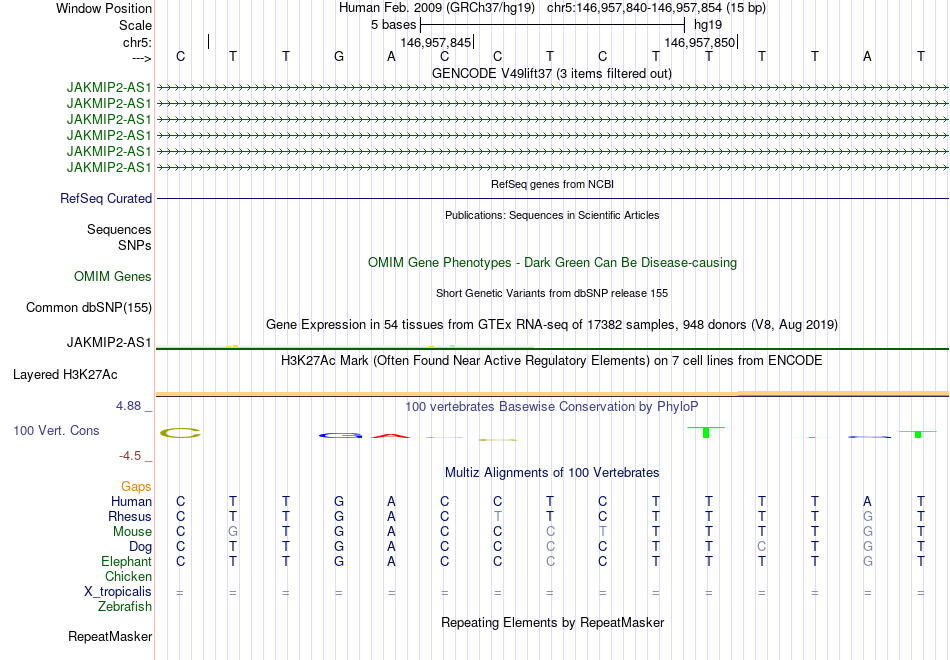This screenshot has height=660, width=950.
Task: Select the chr5:146,957,840-146,957,854 position text
Action: (x=656, y=8)
